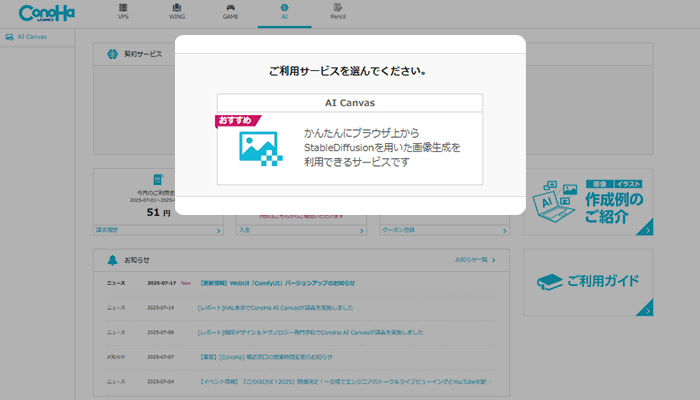Click the arrow on 作成例のご紹介 banner
The height and width of the screenshot is (400, 700).
coord(645,228)
